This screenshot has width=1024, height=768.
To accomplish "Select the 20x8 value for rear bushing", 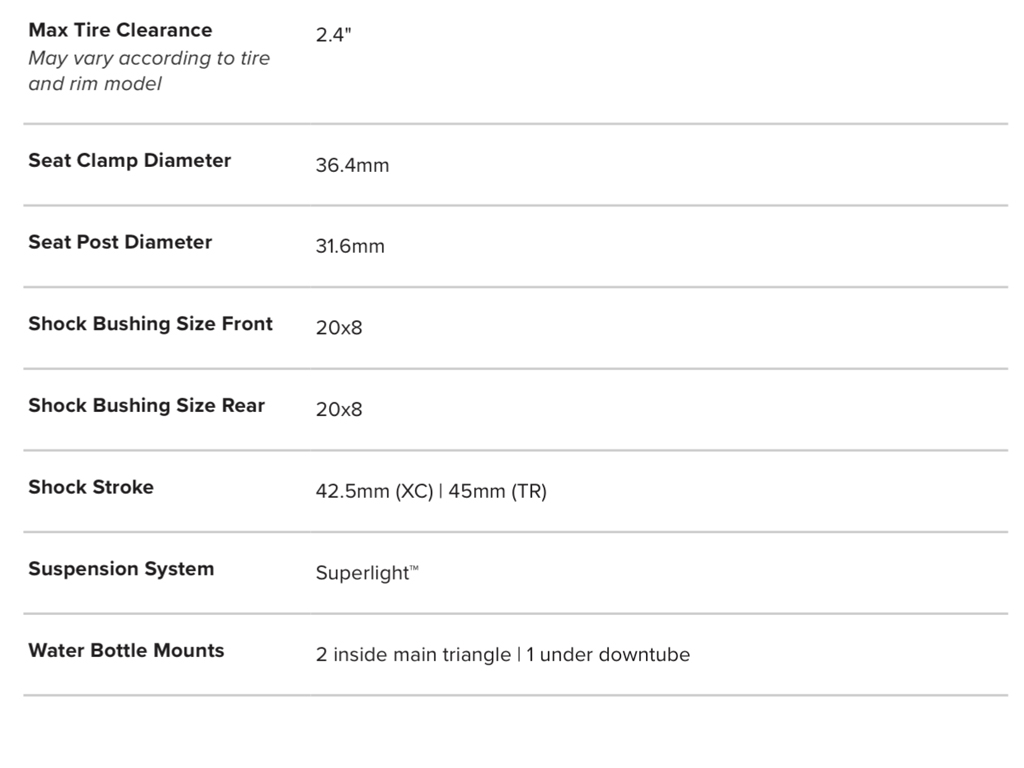I will (339, 410).
